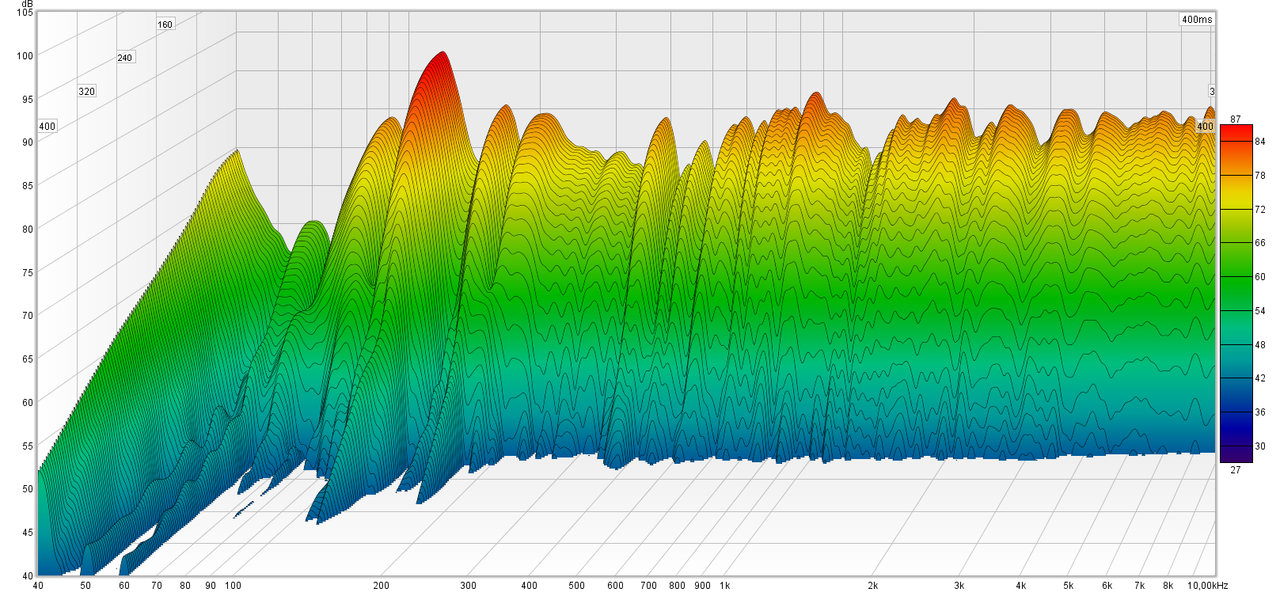The width and height of the screenshot is (1280, 592).
Task: Click the "54" color scale value
Action: tap(1260, 311)
